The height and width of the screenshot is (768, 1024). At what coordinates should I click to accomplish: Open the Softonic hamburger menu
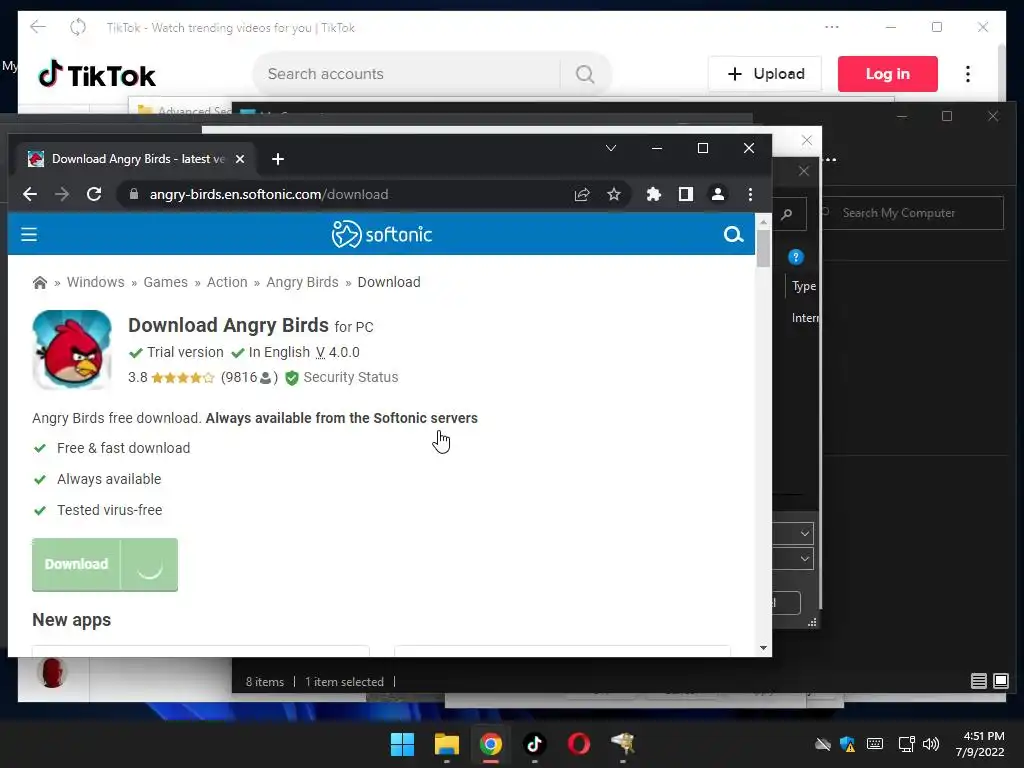pos(29,234)
